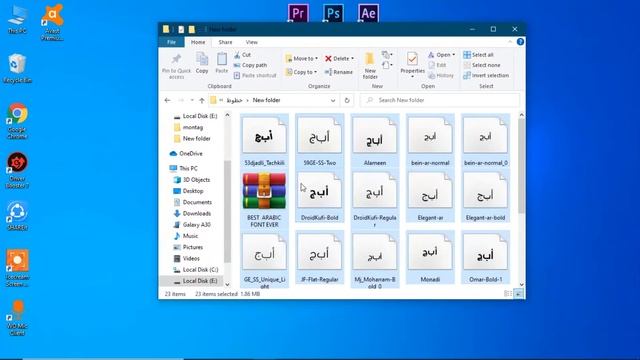The height and width of the screenshot is (360, 640).
Task: Click the Back navigation arrow
Action: tap(167, 100)
